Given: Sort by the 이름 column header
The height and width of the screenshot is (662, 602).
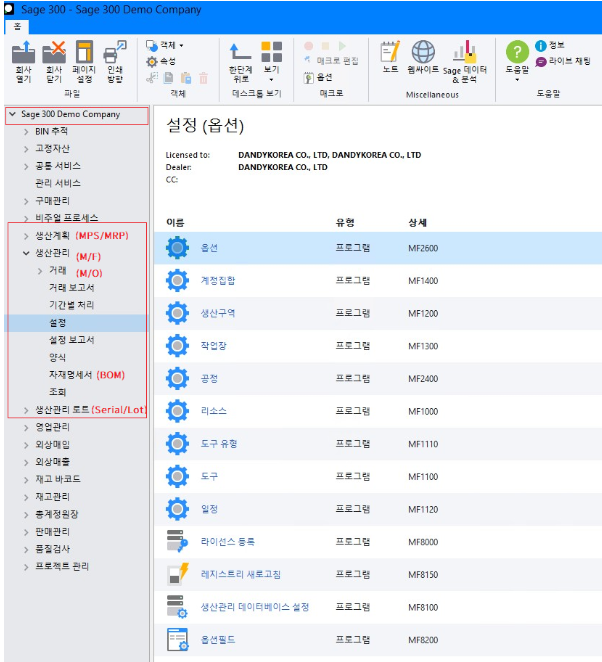Looking at the screenshot, I should (x=175, y=222).
